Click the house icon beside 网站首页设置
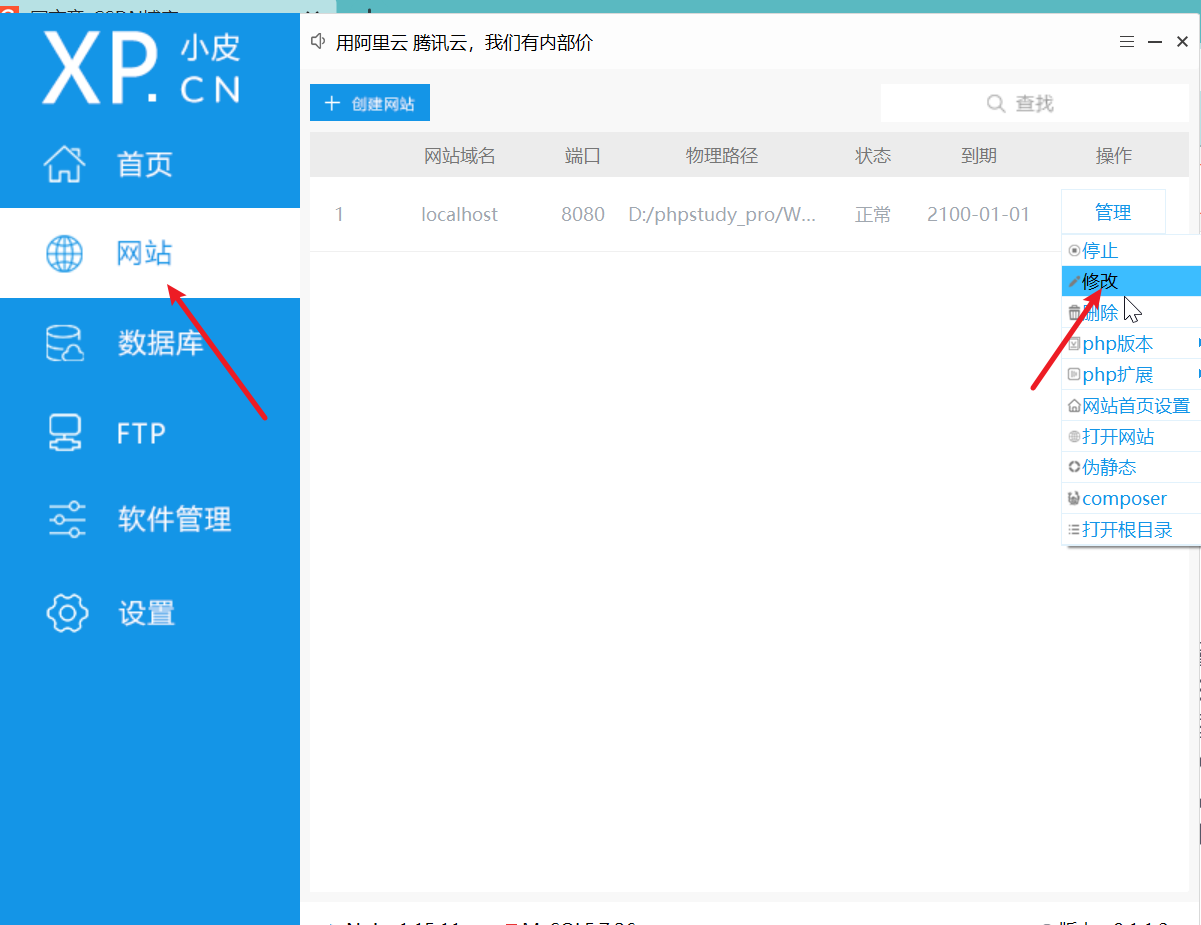This screenshot has width=1201, height=925. coord(1074,406)
